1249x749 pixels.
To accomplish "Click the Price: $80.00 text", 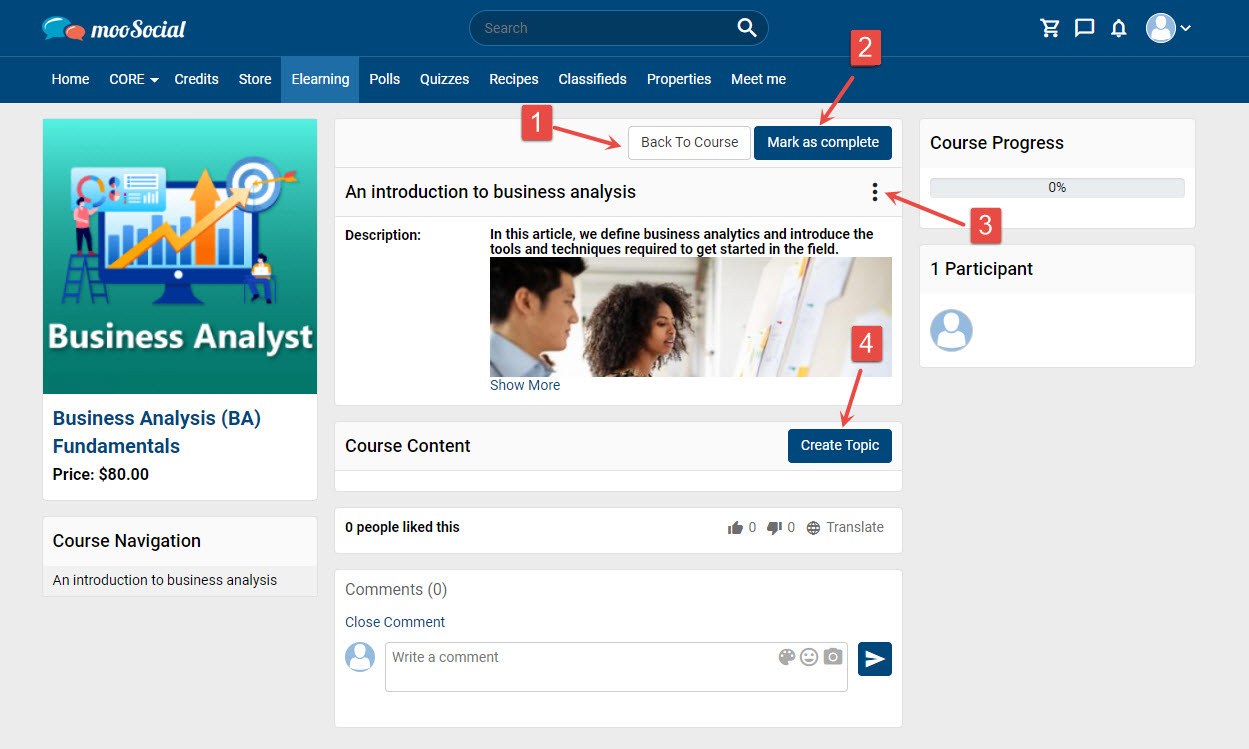I will click(x=101, y=474).
